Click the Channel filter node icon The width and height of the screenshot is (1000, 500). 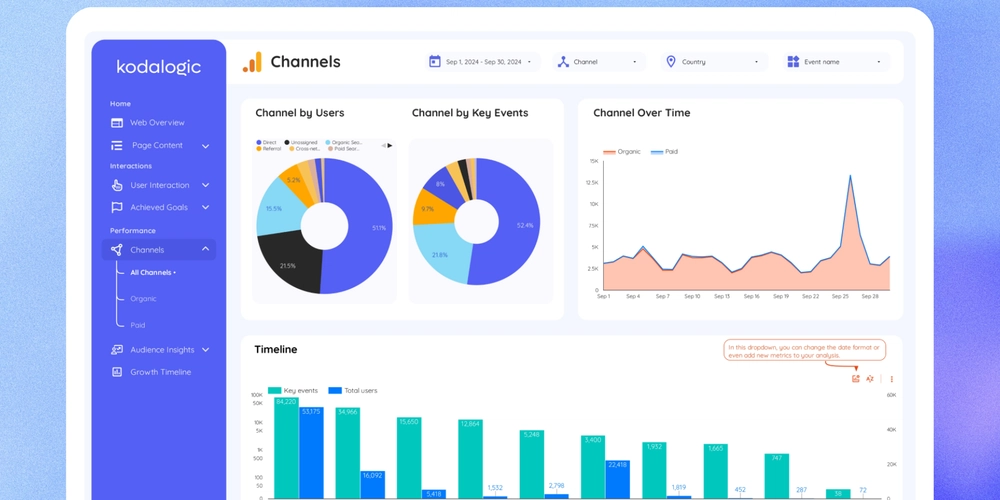[563, 62]
